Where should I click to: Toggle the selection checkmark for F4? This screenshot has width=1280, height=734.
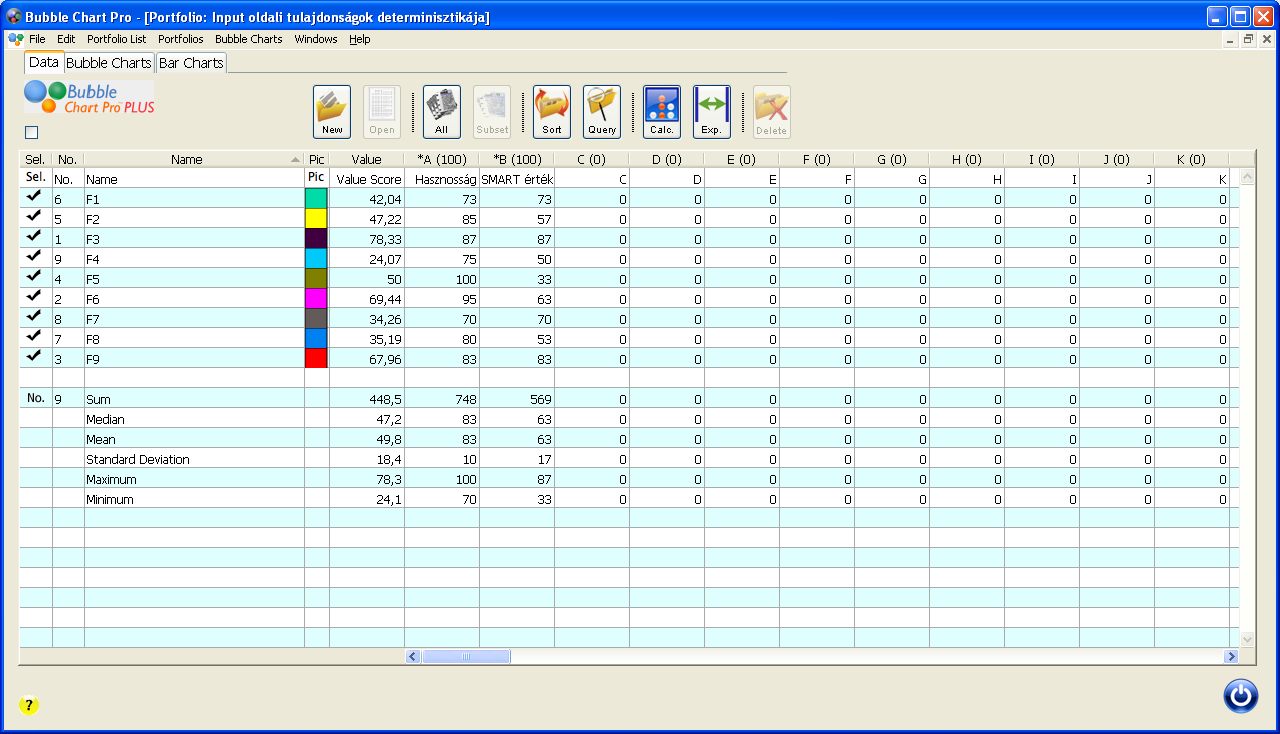34,257
